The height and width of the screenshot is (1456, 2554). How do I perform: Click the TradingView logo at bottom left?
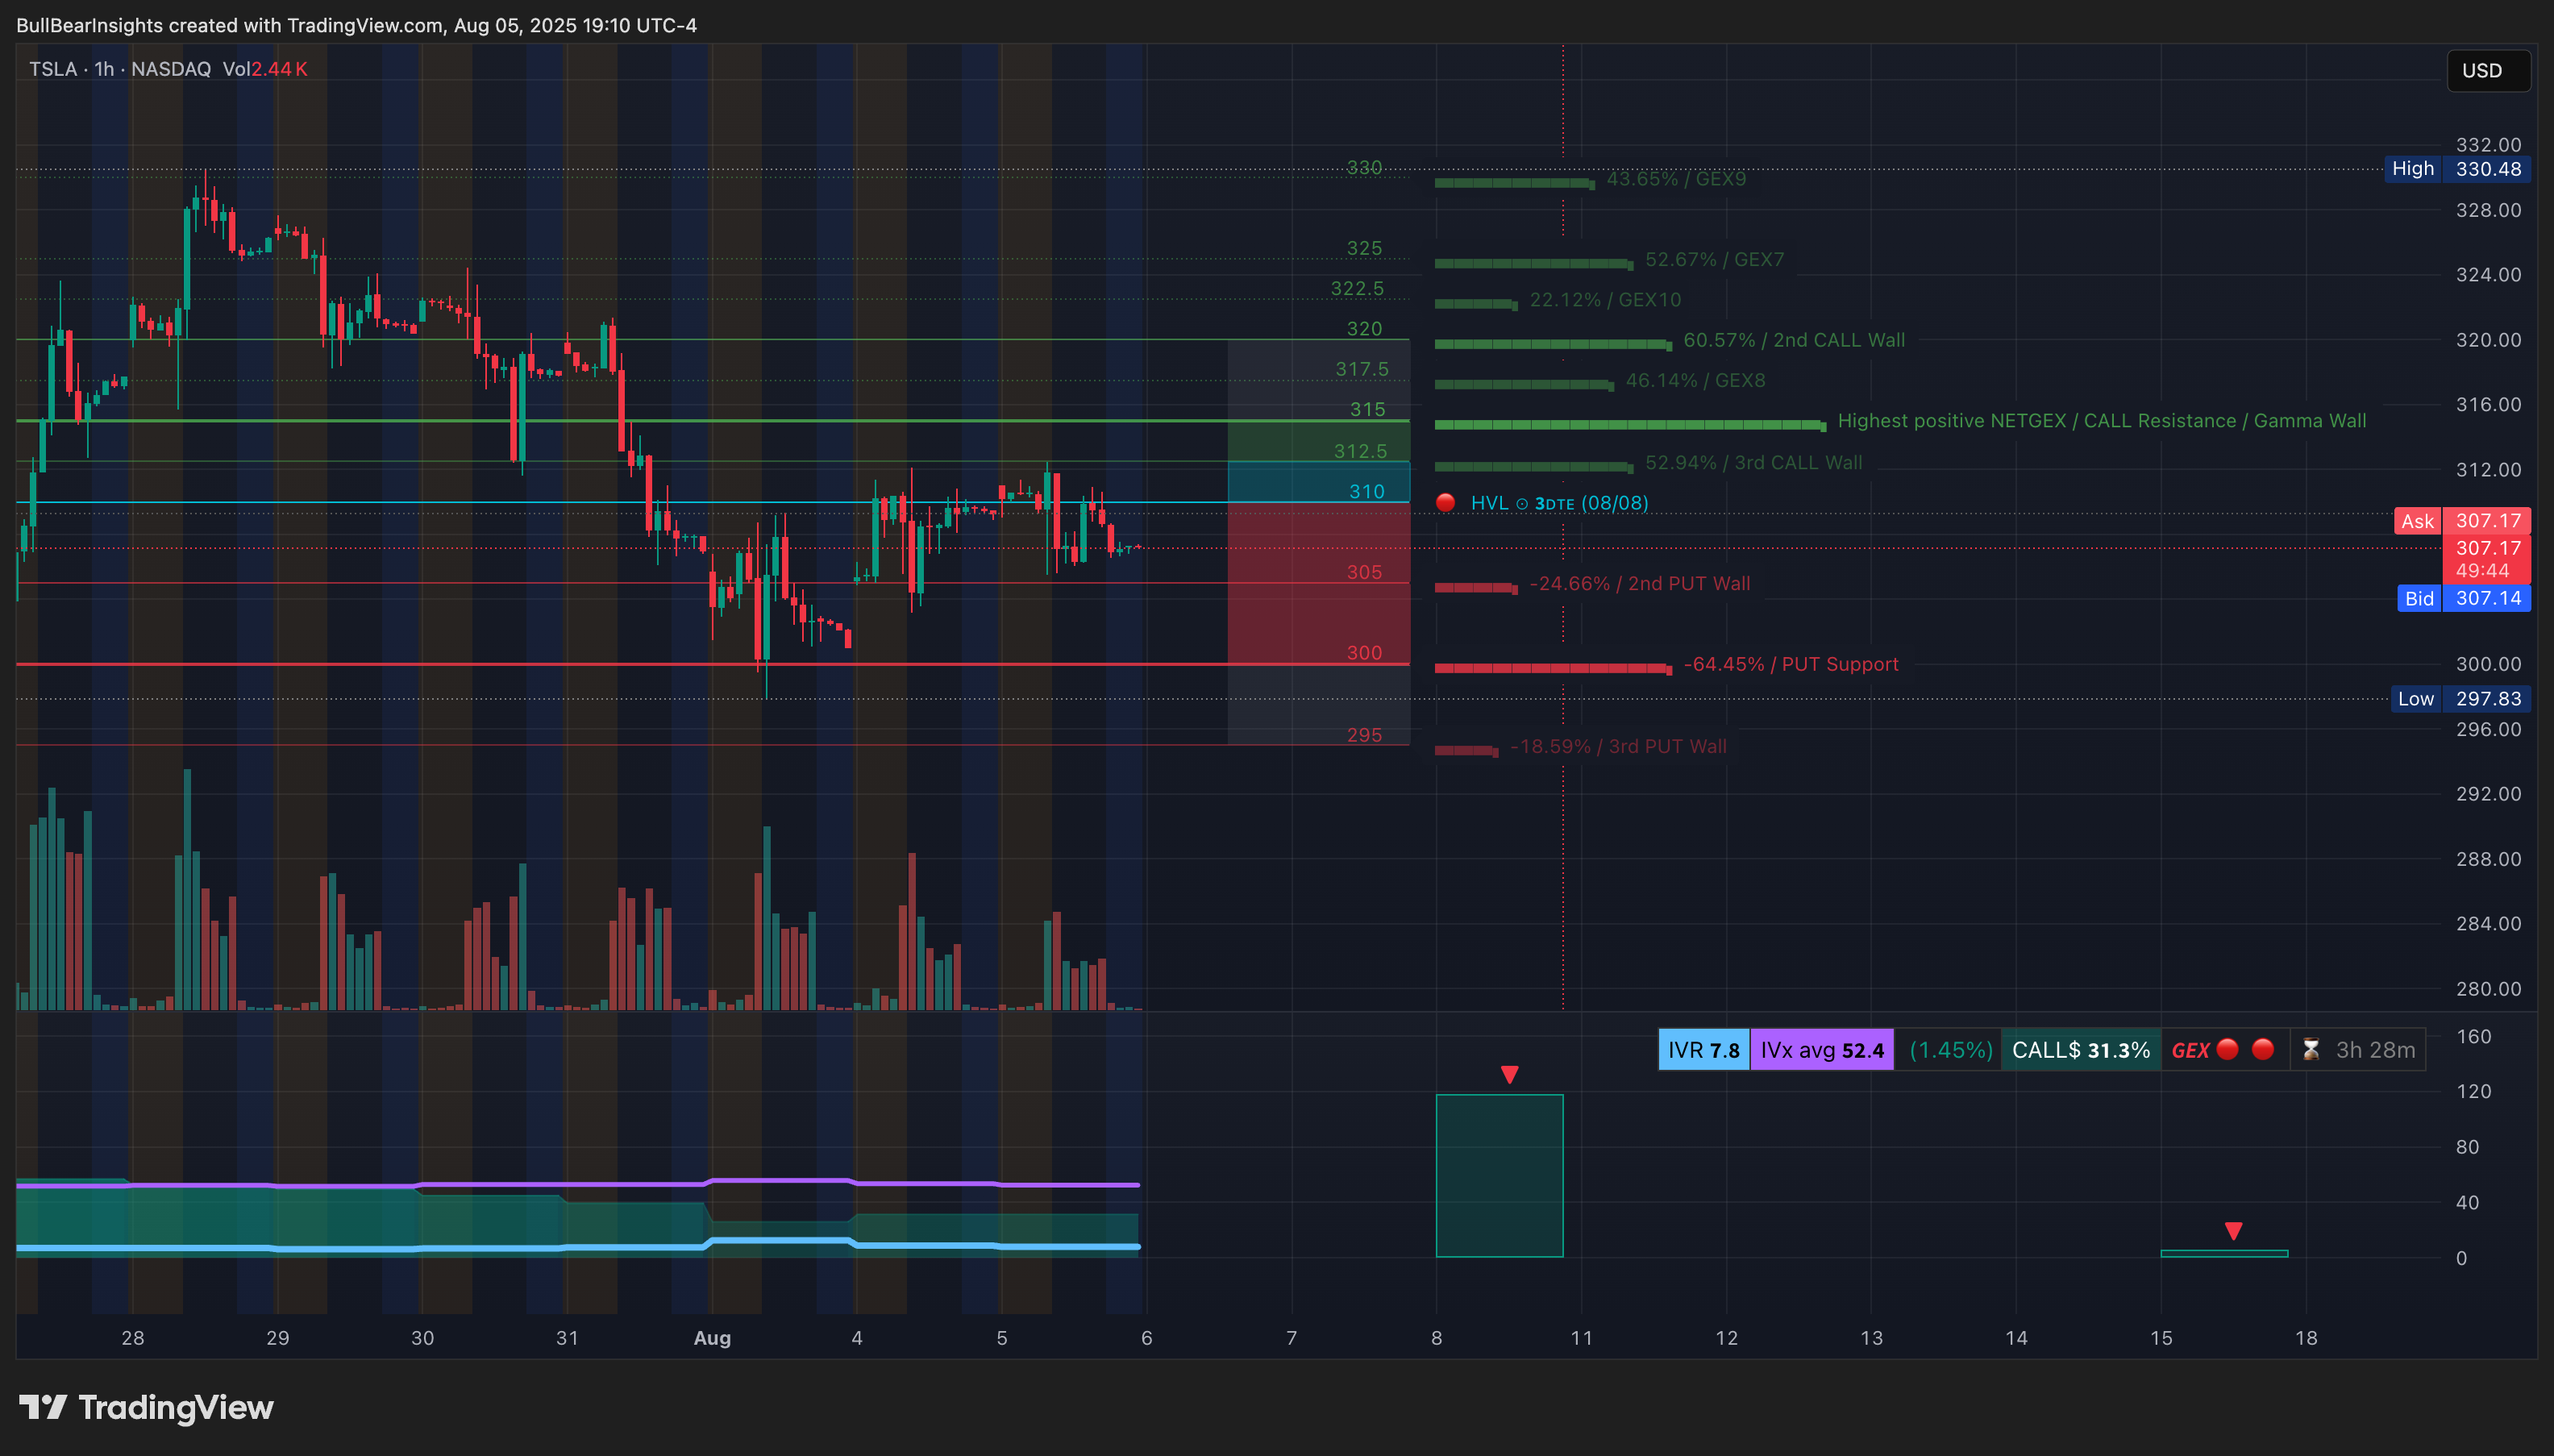(x=146, y=1407)
